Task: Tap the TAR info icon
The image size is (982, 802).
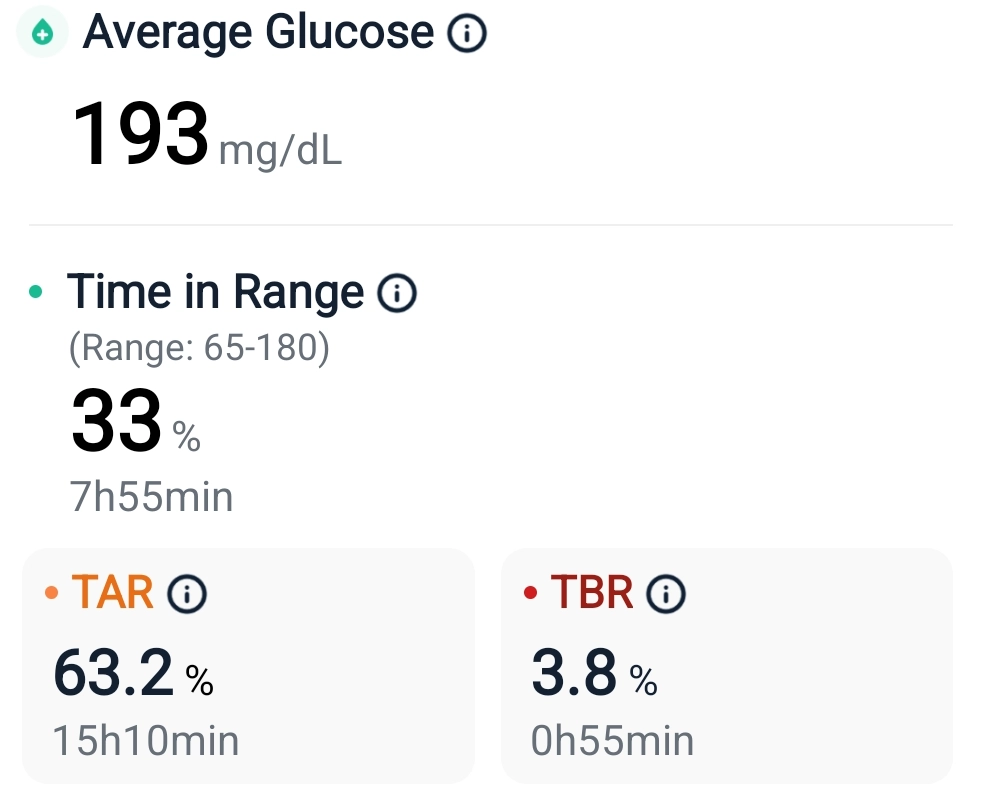Action: (x=186, y=595)
